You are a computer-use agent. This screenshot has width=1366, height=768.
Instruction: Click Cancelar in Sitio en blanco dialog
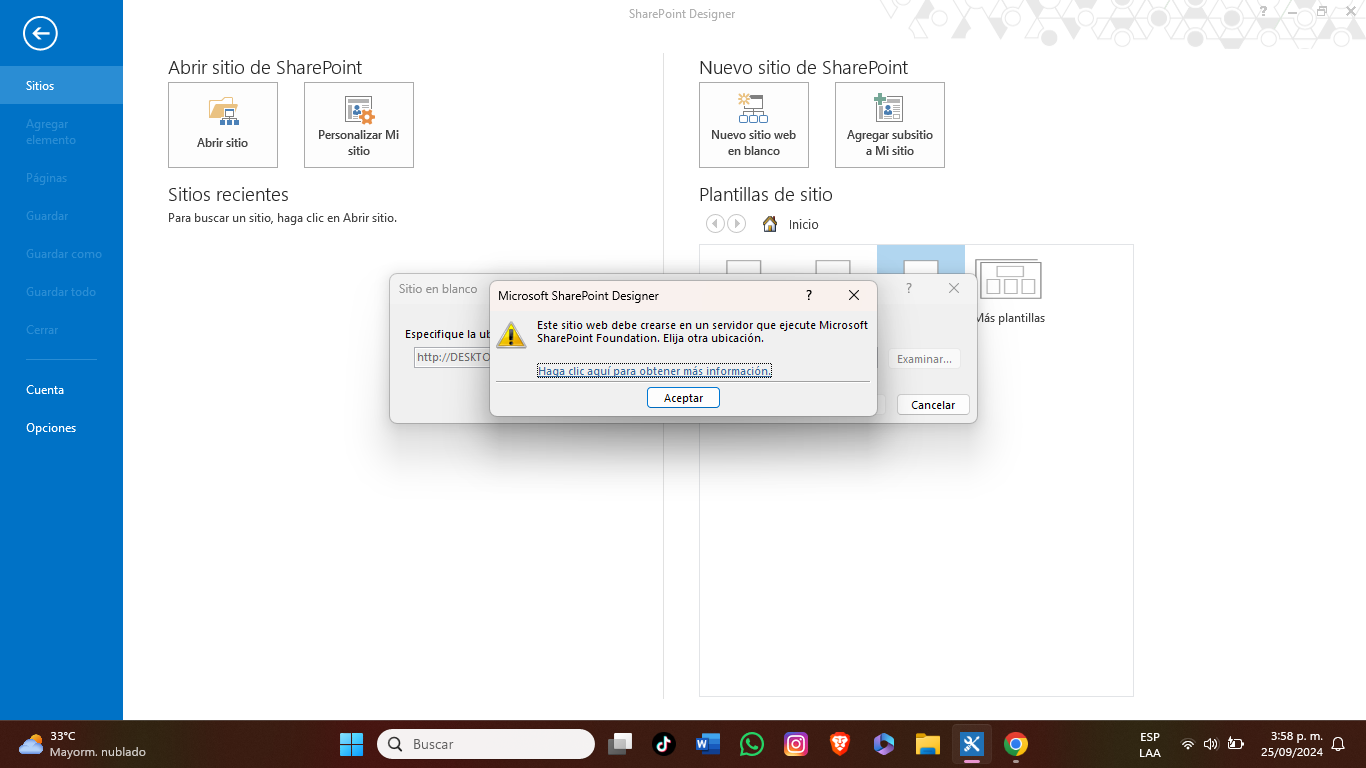point(933,405)
